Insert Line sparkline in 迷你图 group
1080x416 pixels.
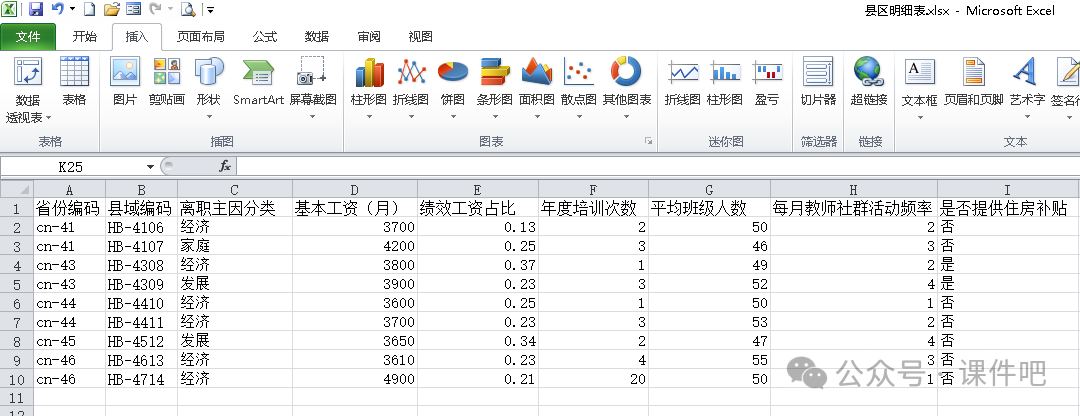click(x=683, y=81)
